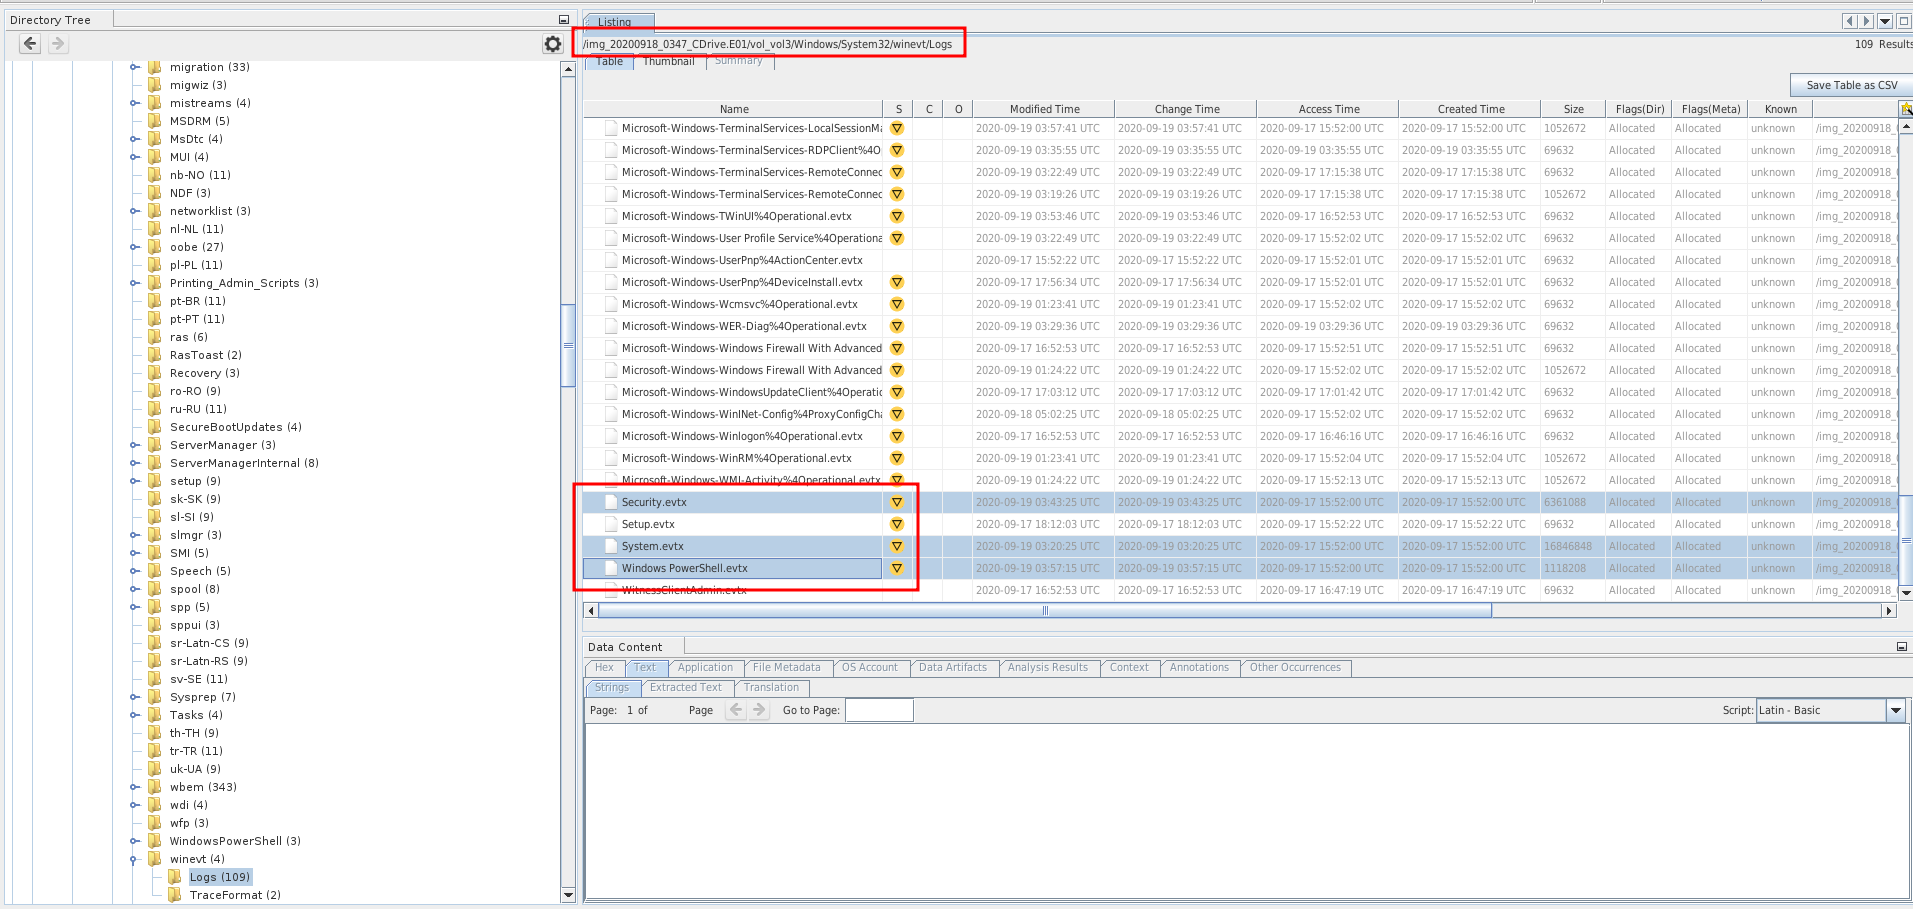Select the Extracted Text sub-tab
Screen dimensions: 1913x909
point(685,688)
